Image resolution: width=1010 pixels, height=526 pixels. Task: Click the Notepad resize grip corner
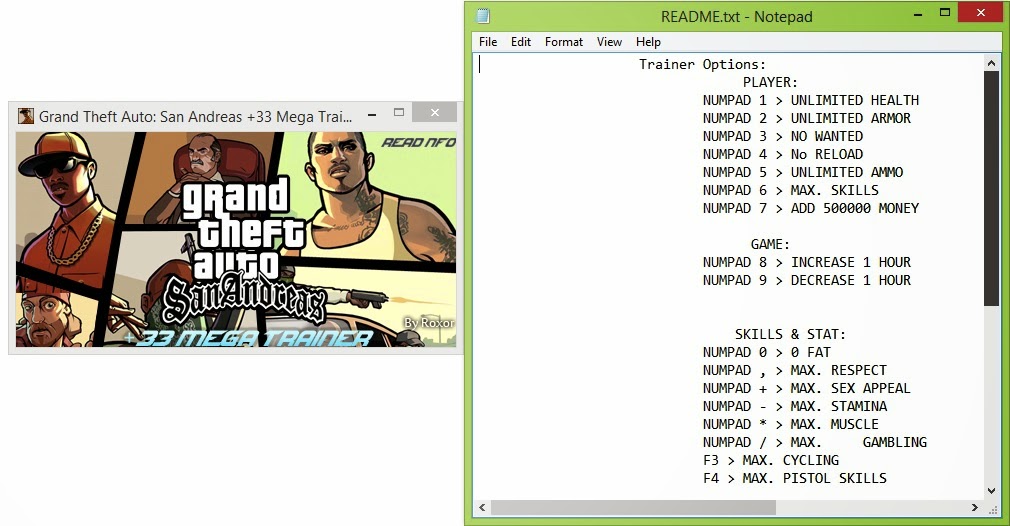(993, 508)
